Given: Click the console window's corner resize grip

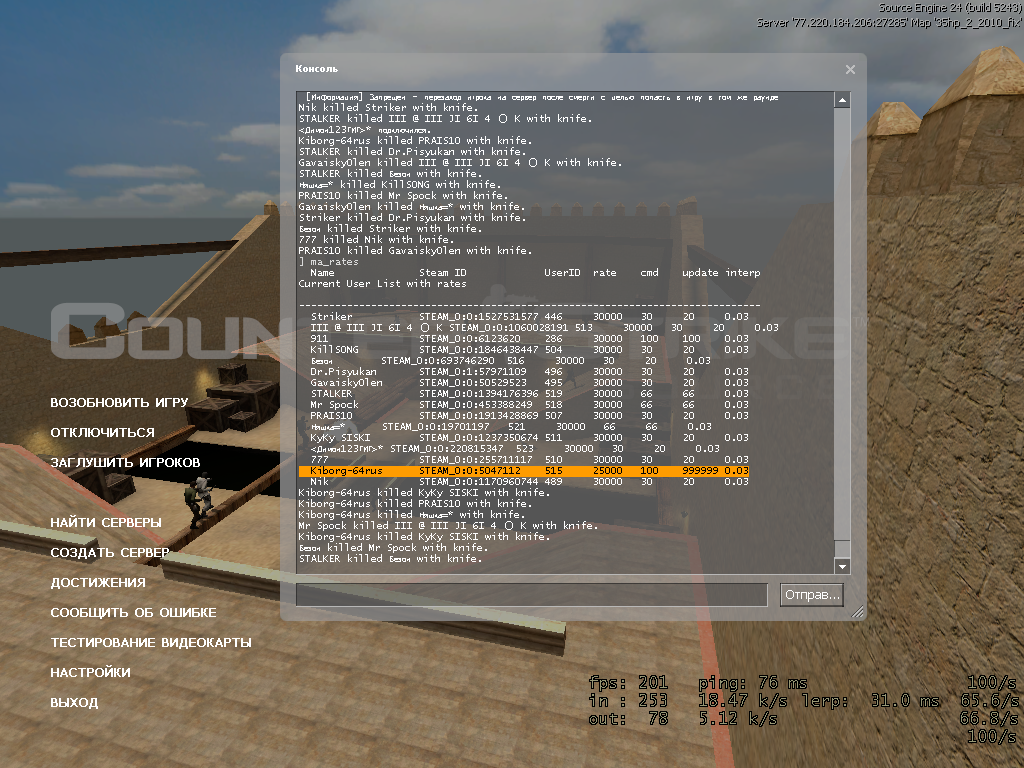Looking at the screenshot, I should (x=857, y=612).
